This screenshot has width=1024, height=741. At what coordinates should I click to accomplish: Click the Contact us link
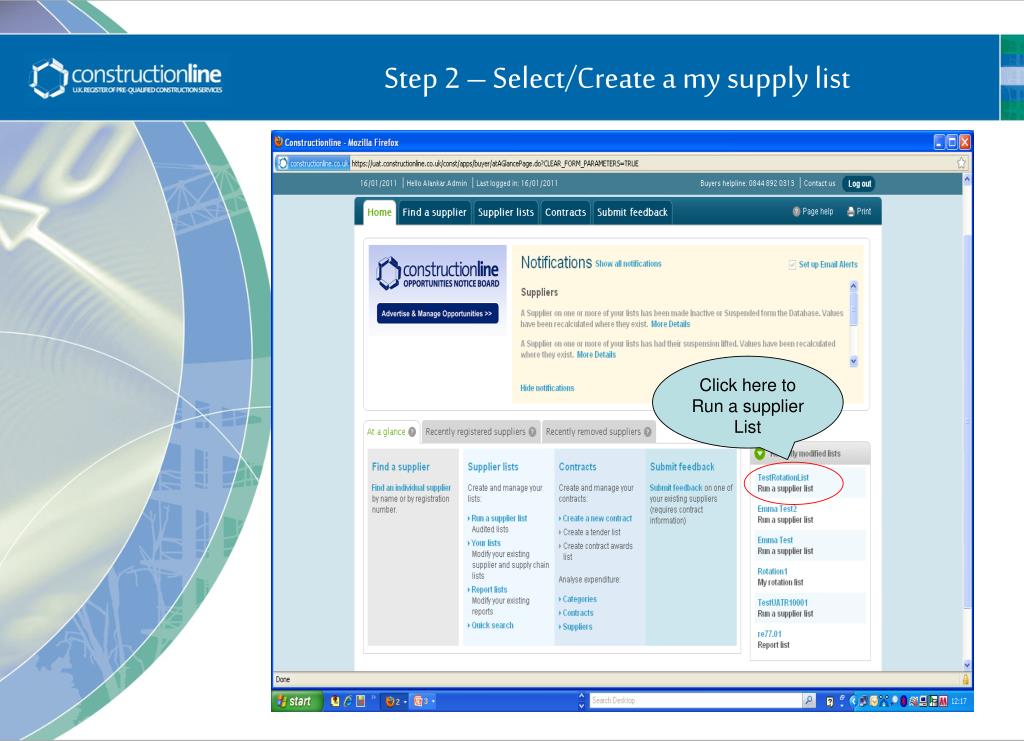point(819,183)
